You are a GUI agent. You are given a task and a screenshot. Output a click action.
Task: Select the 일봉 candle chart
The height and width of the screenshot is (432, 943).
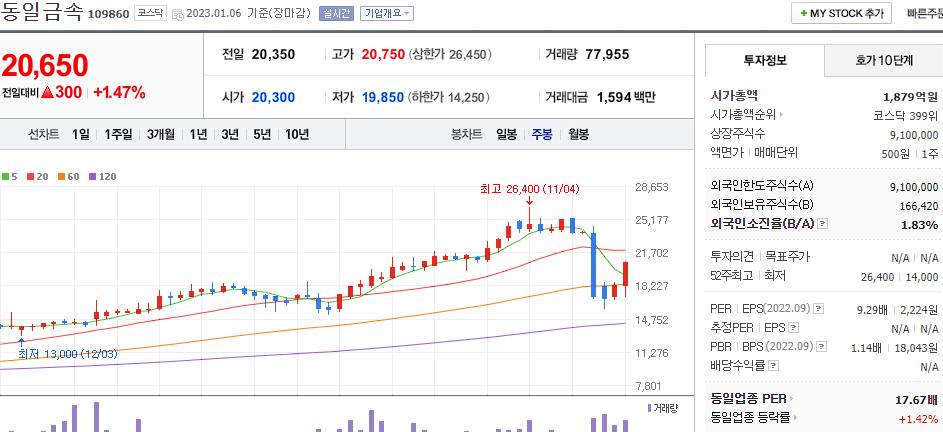506,134
